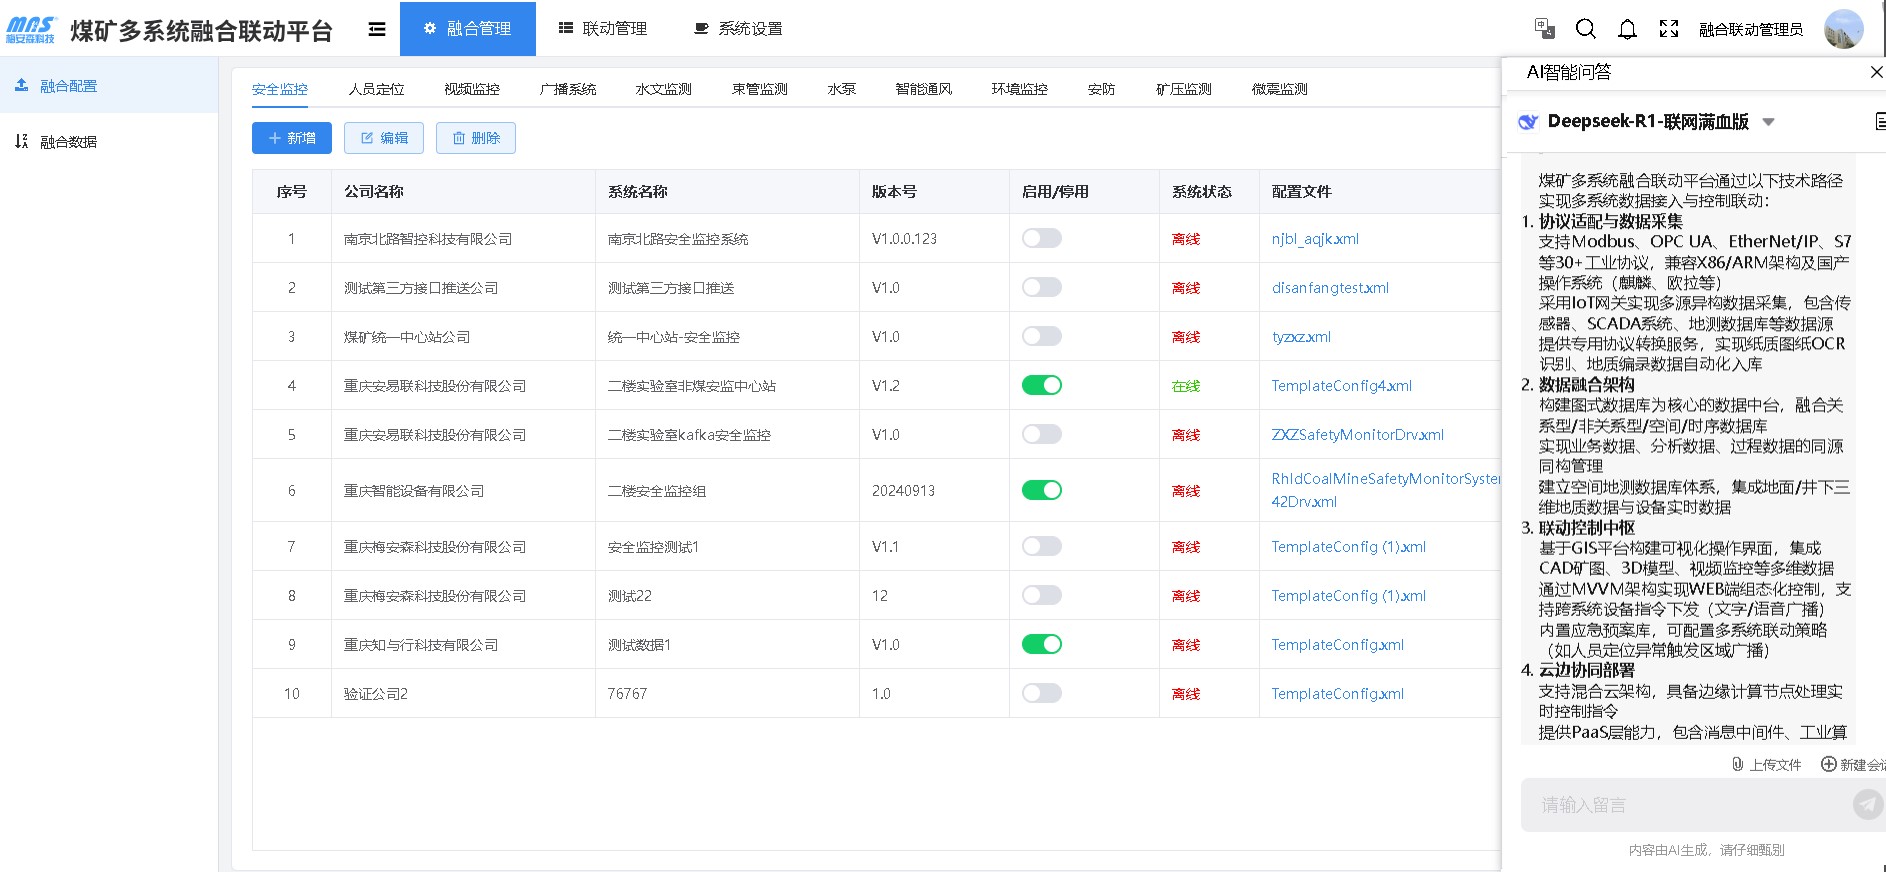1886x872 pixels.
Task: Open the TemplateConfig4.xml config file link
Action: pyautogui.click(x=1341, y=386)
